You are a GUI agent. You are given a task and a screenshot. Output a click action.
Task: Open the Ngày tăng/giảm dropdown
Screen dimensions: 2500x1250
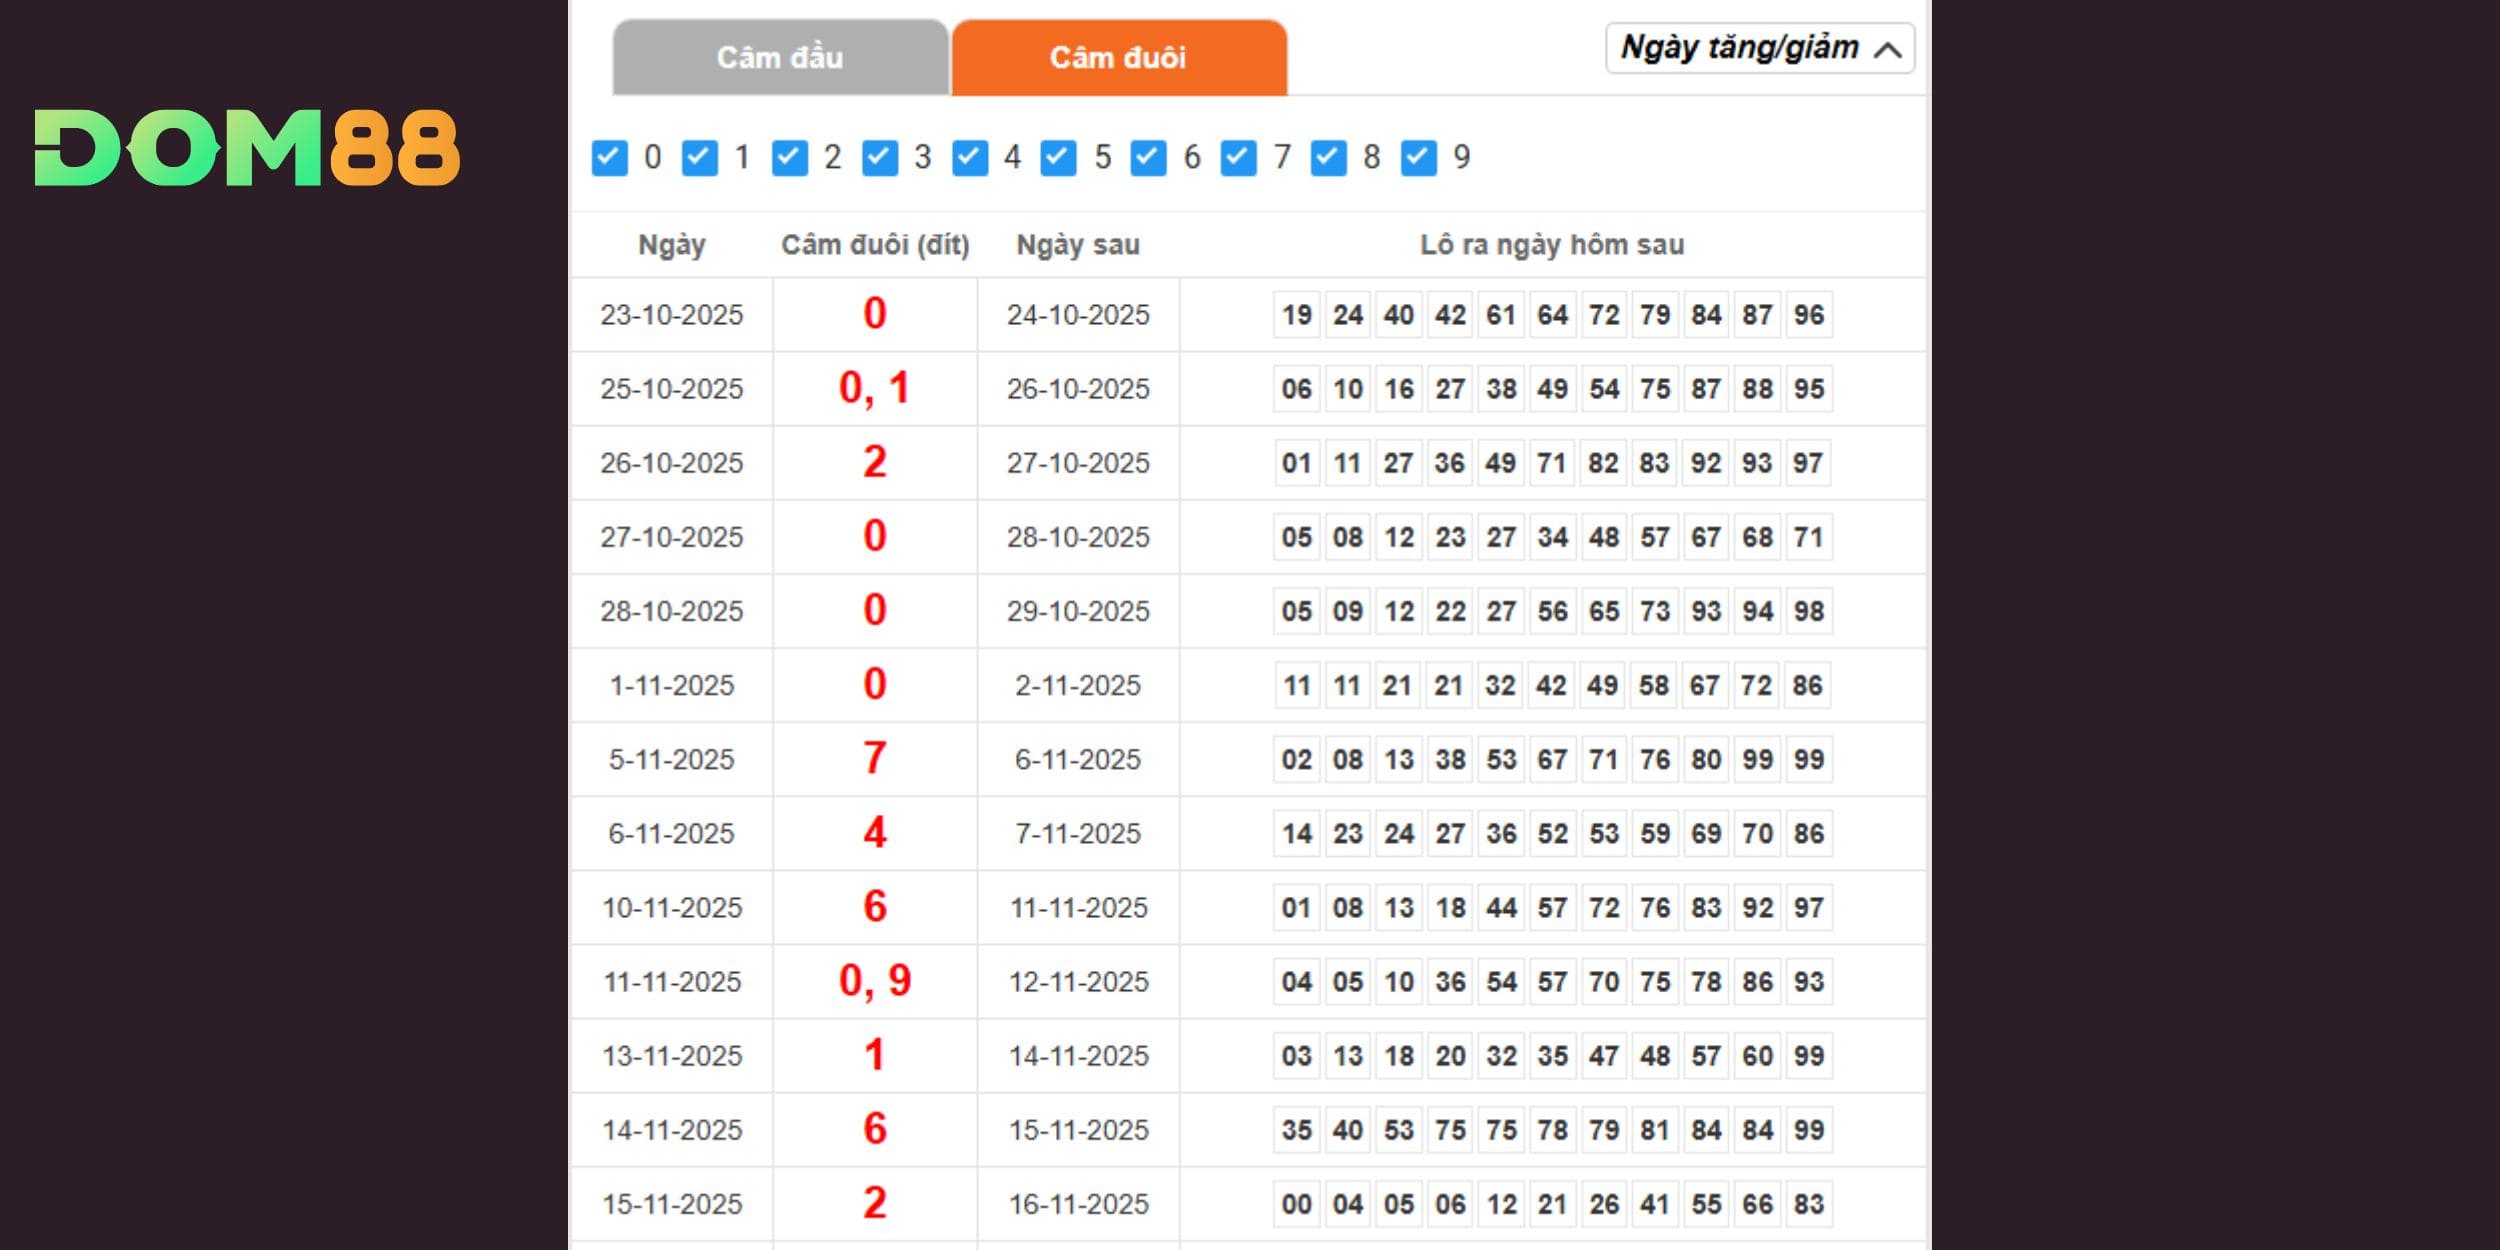pos(1740,48)
